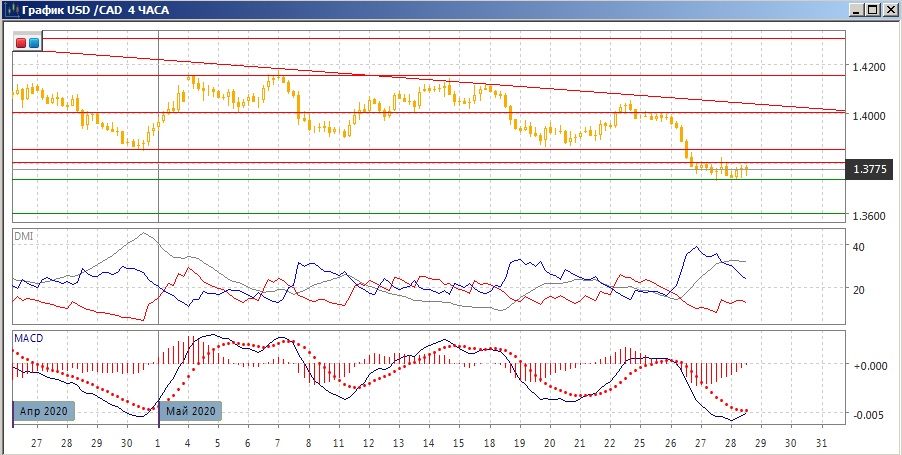Select the DMI indicator label
The image size is (902, 455).
tap(21, 236)
